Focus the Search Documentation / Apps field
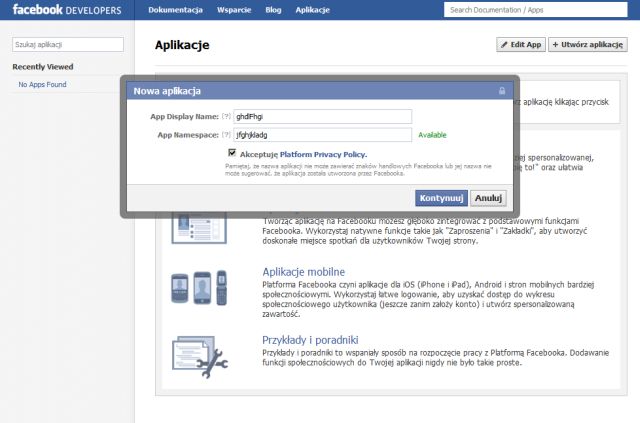Image resolution: width=640 pixels, height=423 pixels. [536, 10]
